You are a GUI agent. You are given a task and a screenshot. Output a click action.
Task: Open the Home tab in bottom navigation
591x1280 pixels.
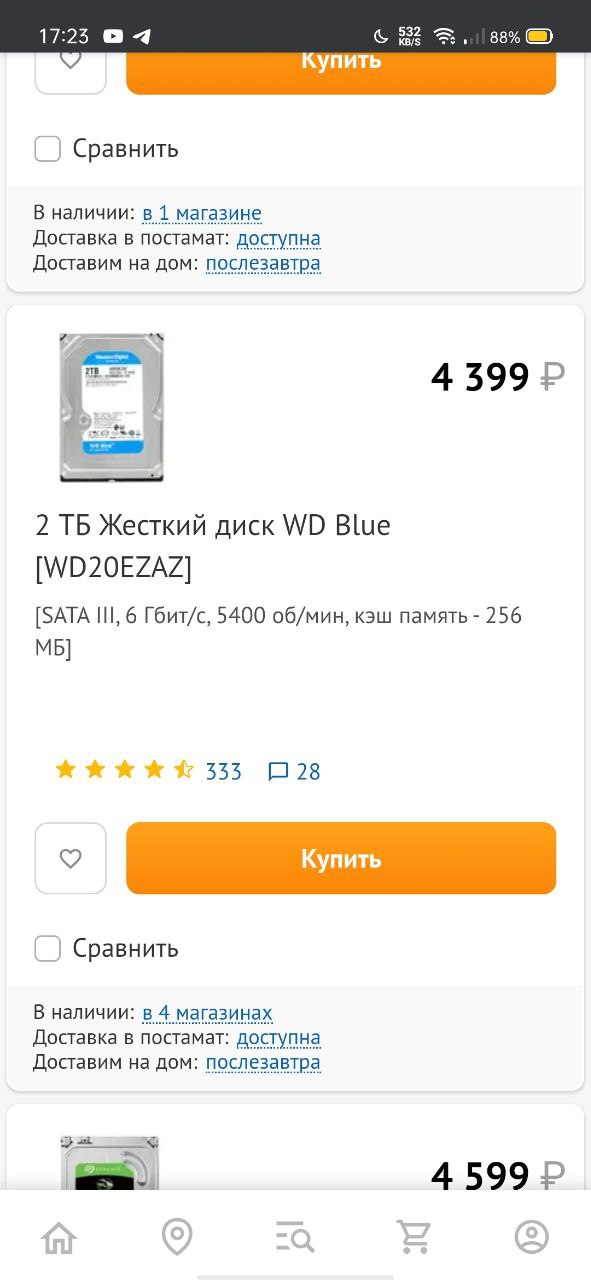tap(59, 1237)
